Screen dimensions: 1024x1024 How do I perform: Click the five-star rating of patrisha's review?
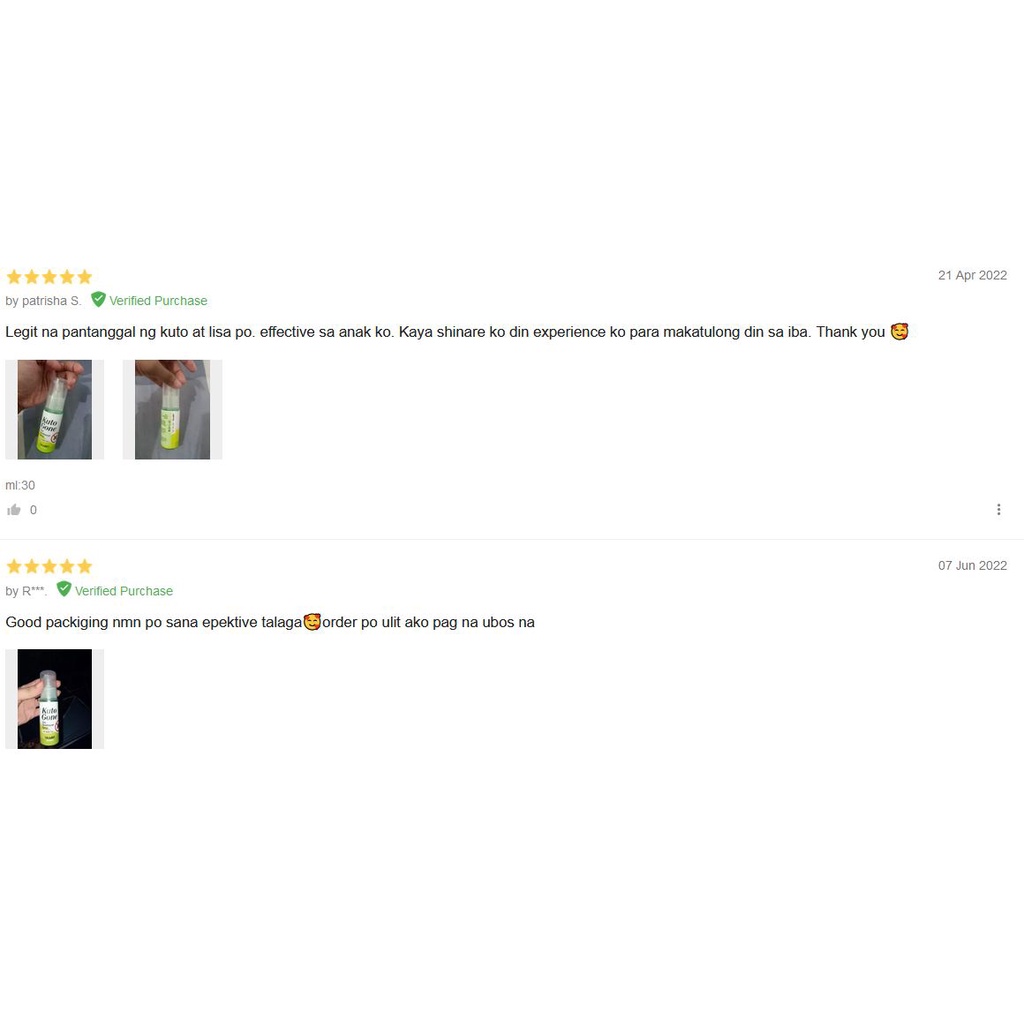(x=49, y=277)
